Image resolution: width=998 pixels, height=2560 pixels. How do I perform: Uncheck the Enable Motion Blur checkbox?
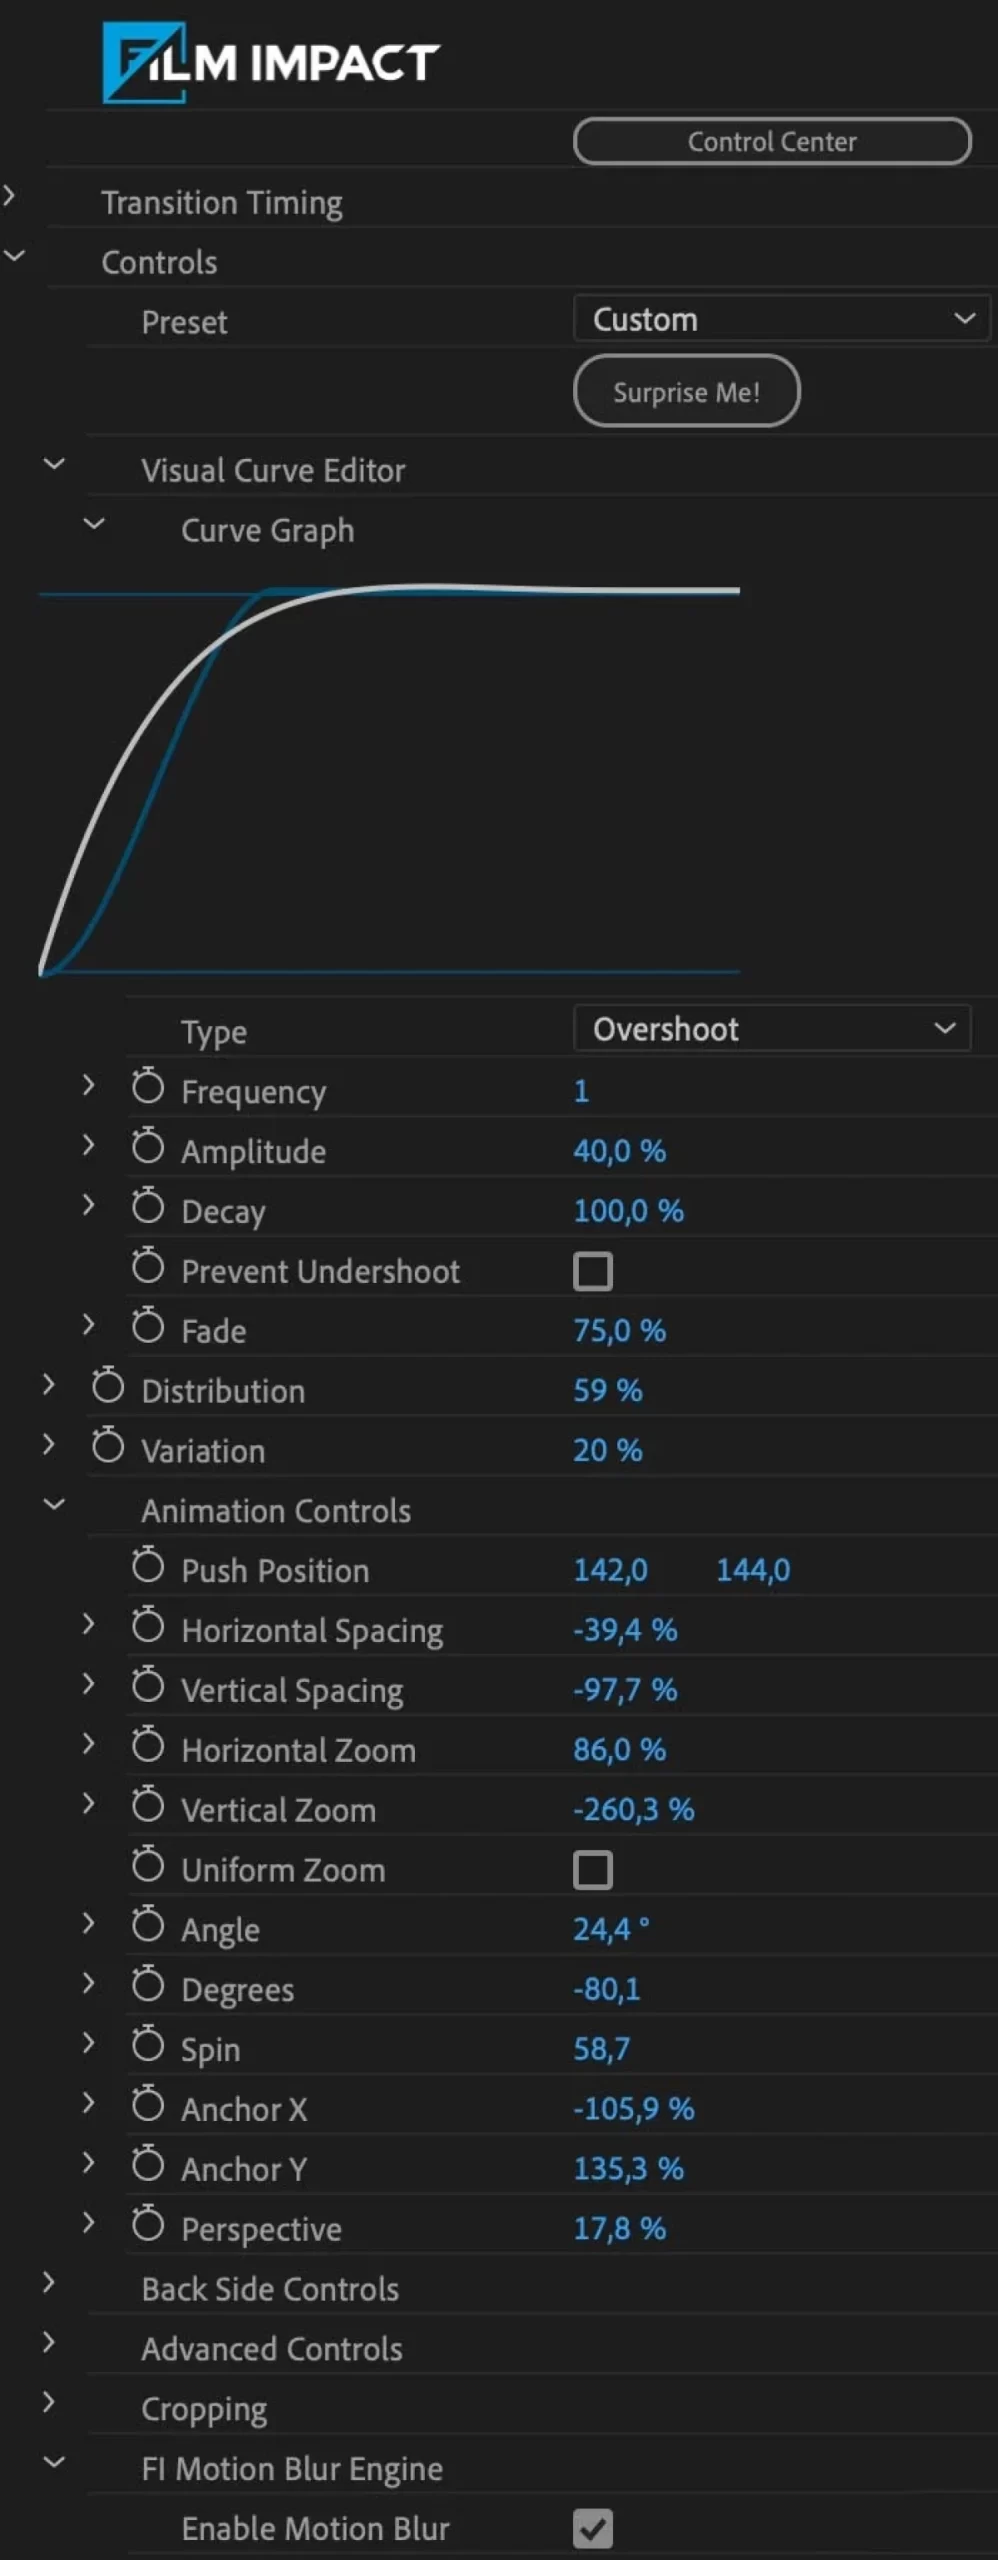click(x=592, y=2529)
